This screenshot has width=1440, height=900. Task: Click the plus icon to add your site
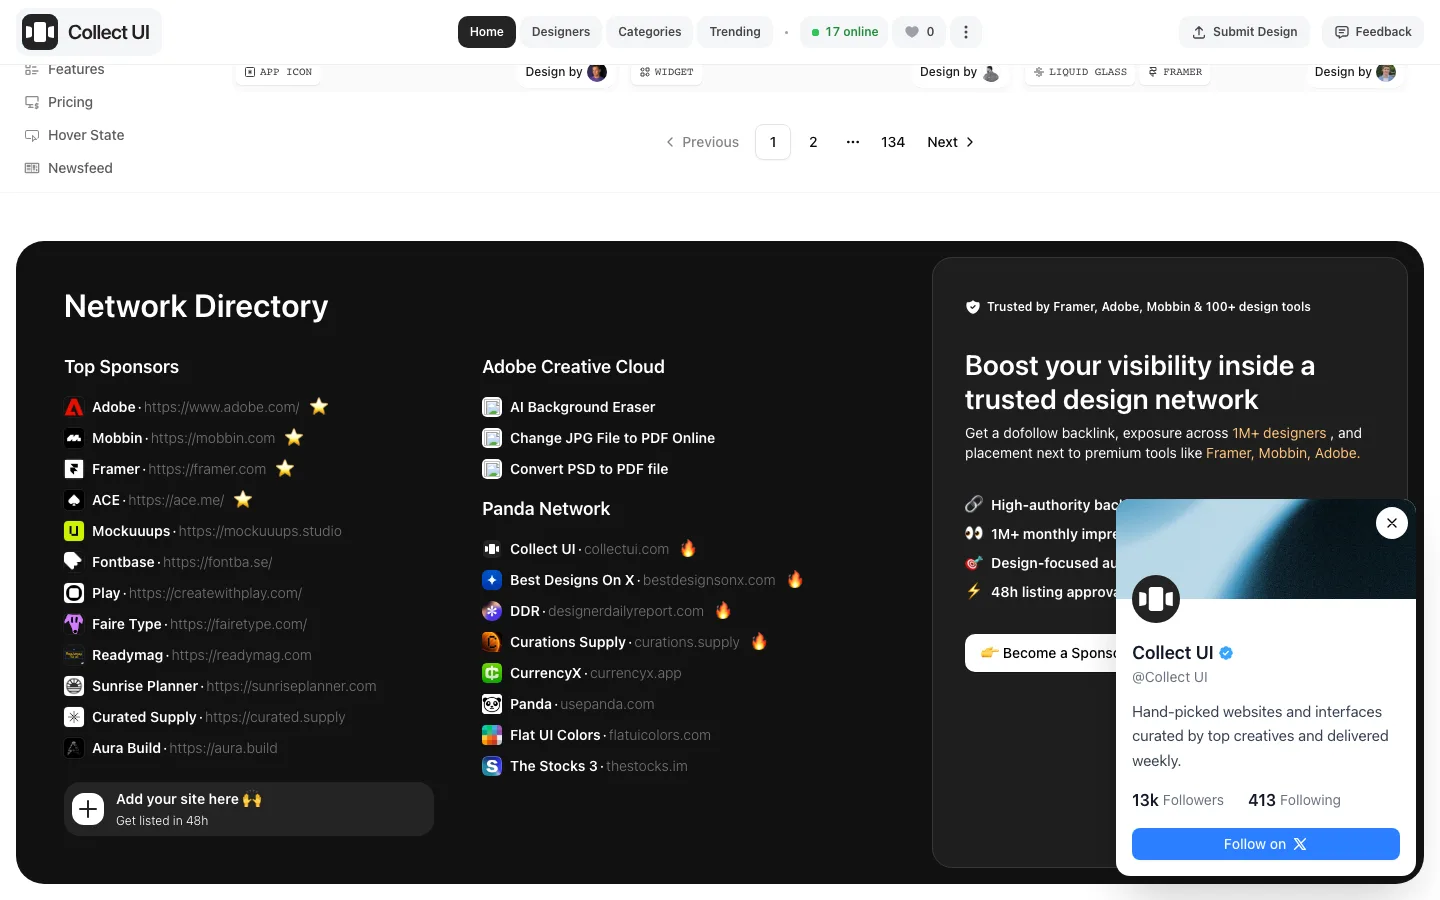[x=88, y=809]
